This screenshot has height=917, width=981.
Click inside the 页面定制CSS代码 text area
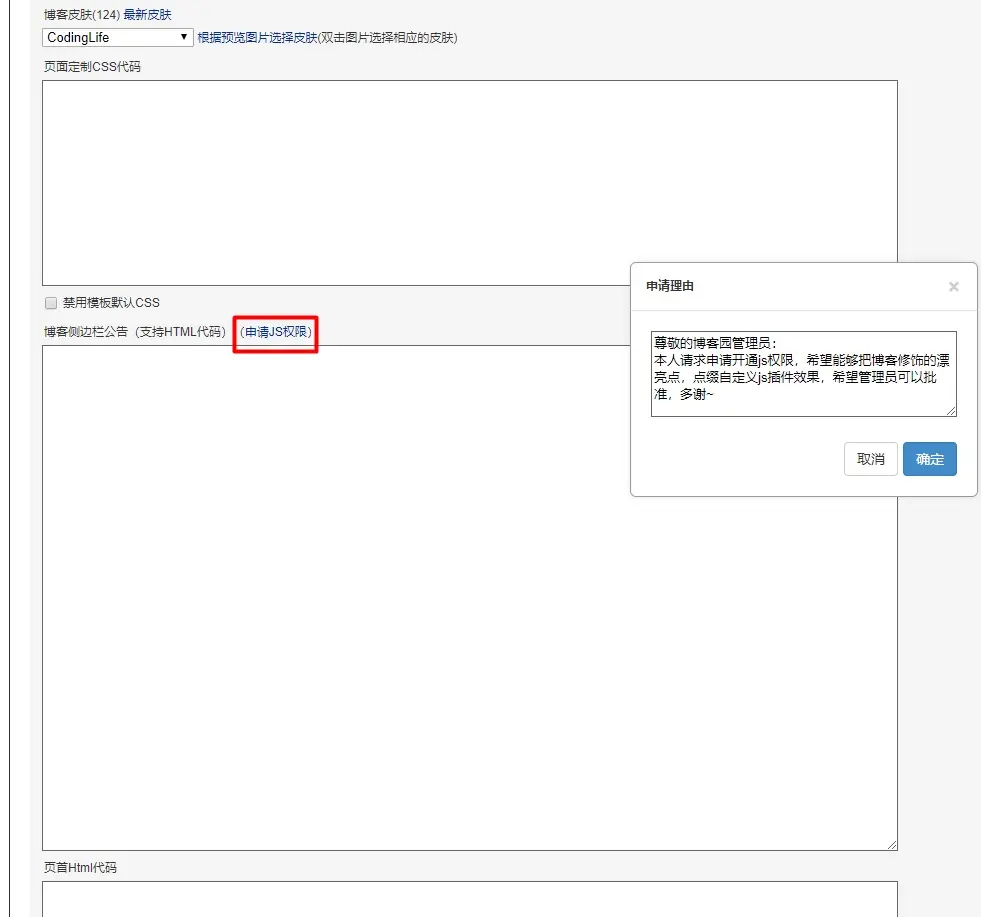click(x=400, y=180)
